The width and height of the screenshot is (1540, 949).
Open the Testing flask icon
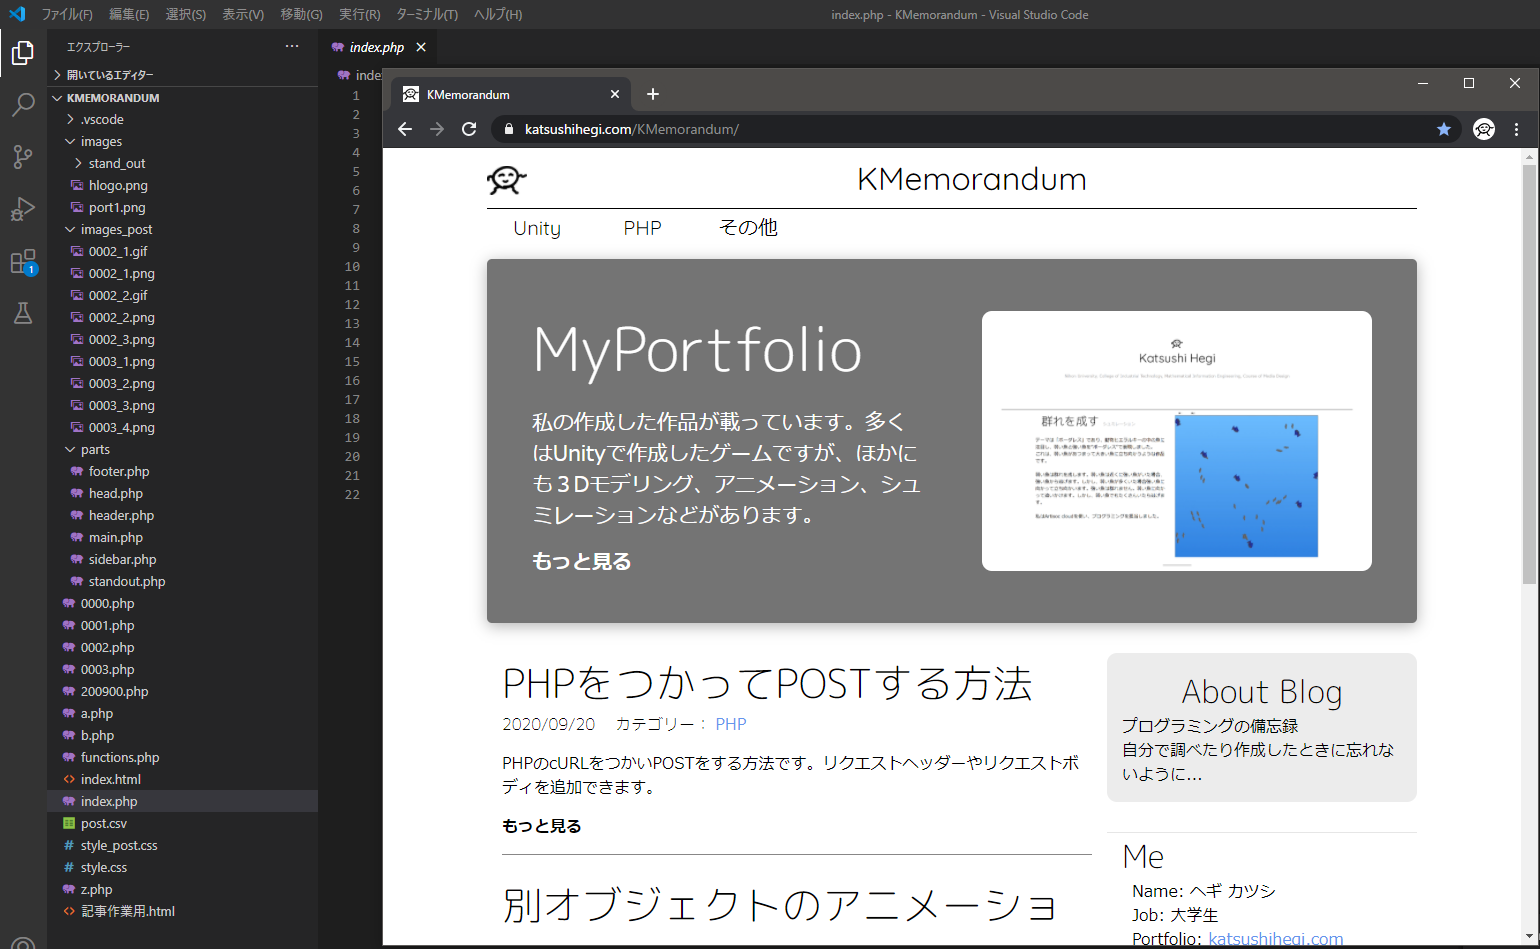(23, 313)
